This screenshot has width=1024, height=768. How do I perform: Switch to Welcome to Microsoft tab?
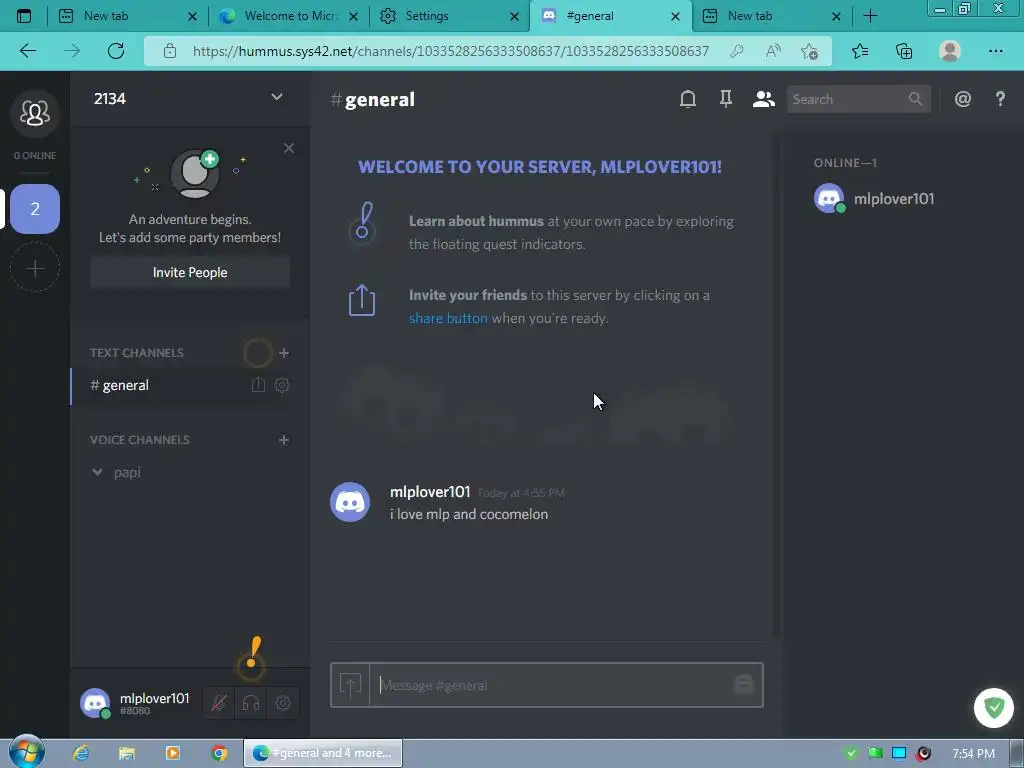pyautogui.click(x=291, y=16)
